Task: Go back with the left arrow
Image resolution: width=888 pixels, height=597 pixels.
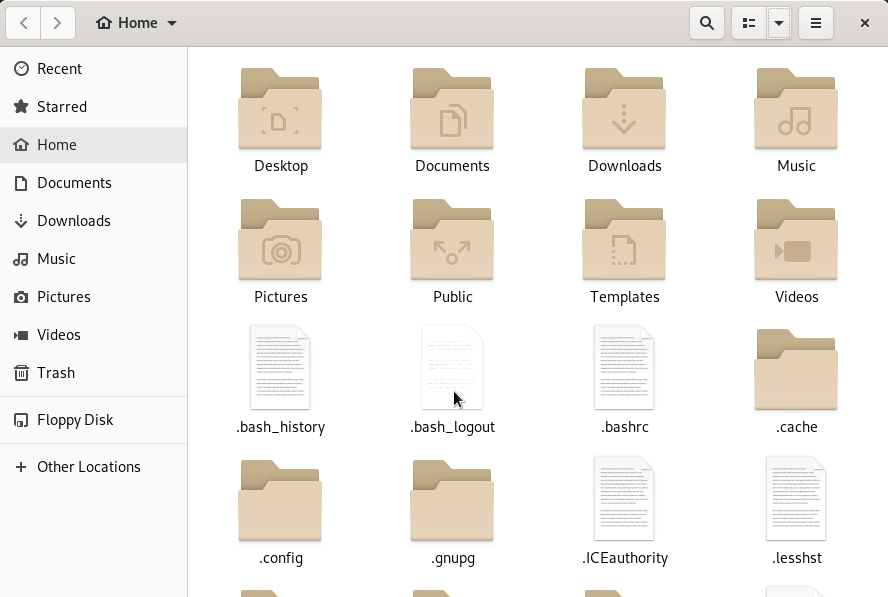Action: (24, 23)
